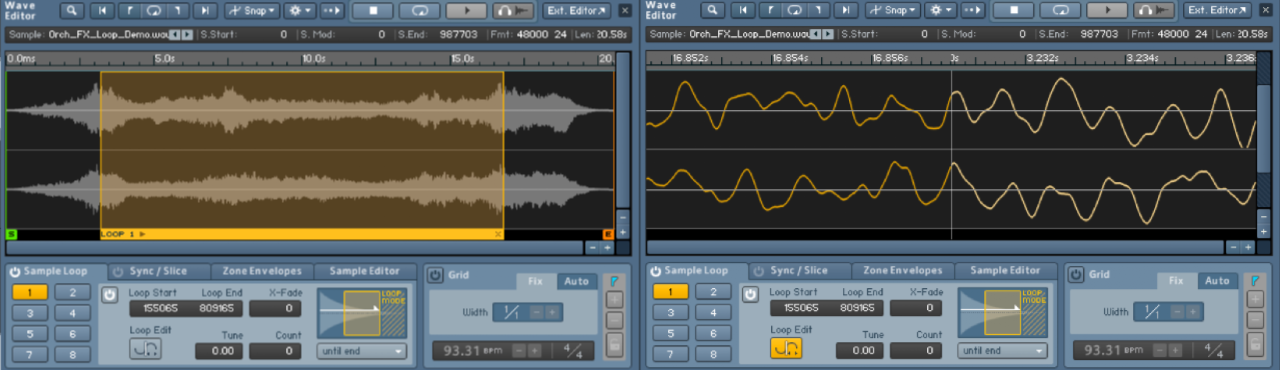The height and width of the screenshot is (370, 1280).
Task: Click the X-Fade value in left panel
Action: 275,308
